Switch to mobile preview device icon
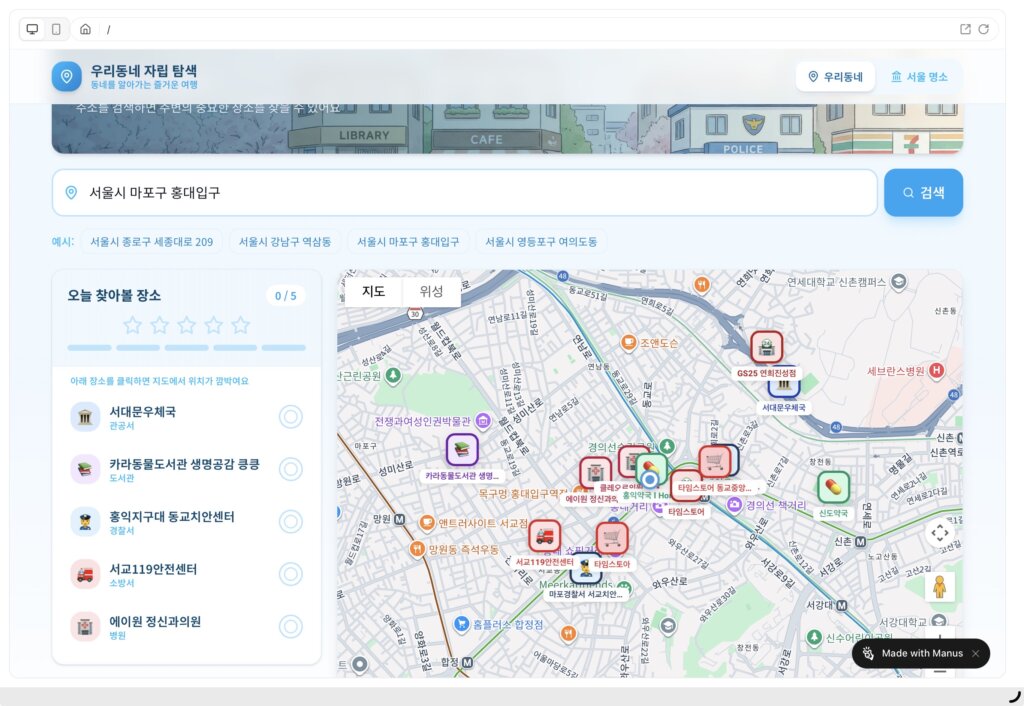Screen dimensions: 1024x706 pyautogui.click(x=56, y=29)
